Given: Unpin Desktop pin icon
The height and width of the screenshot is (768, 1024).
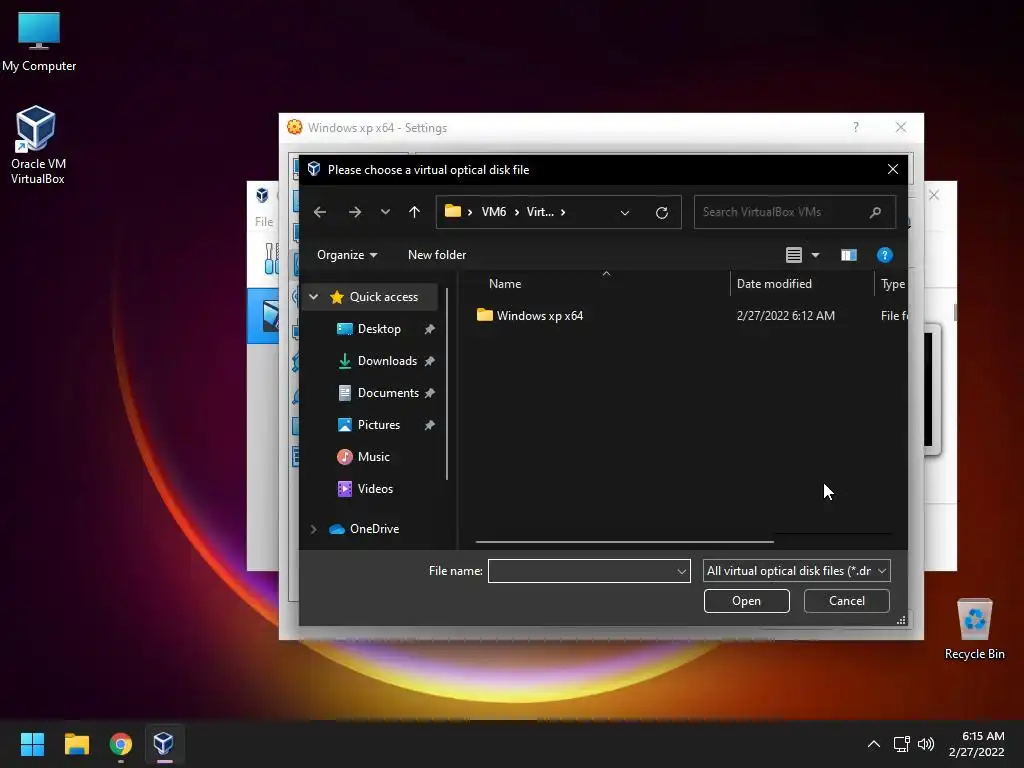Looking at the screenshot, I should (x=430, y=329).
